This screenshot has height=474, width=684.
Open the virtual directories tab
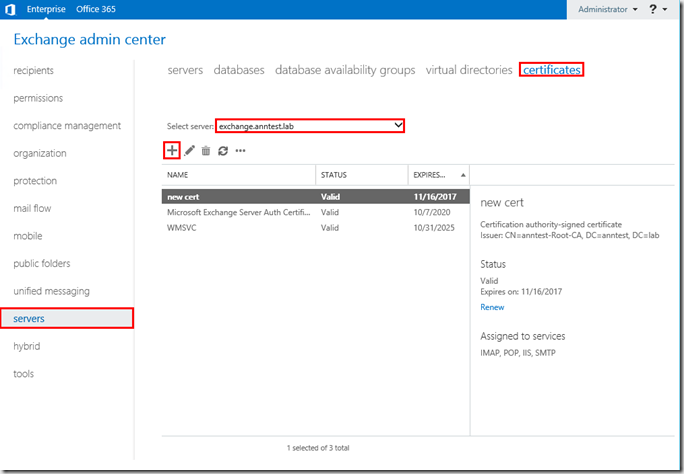coord(468,70)
